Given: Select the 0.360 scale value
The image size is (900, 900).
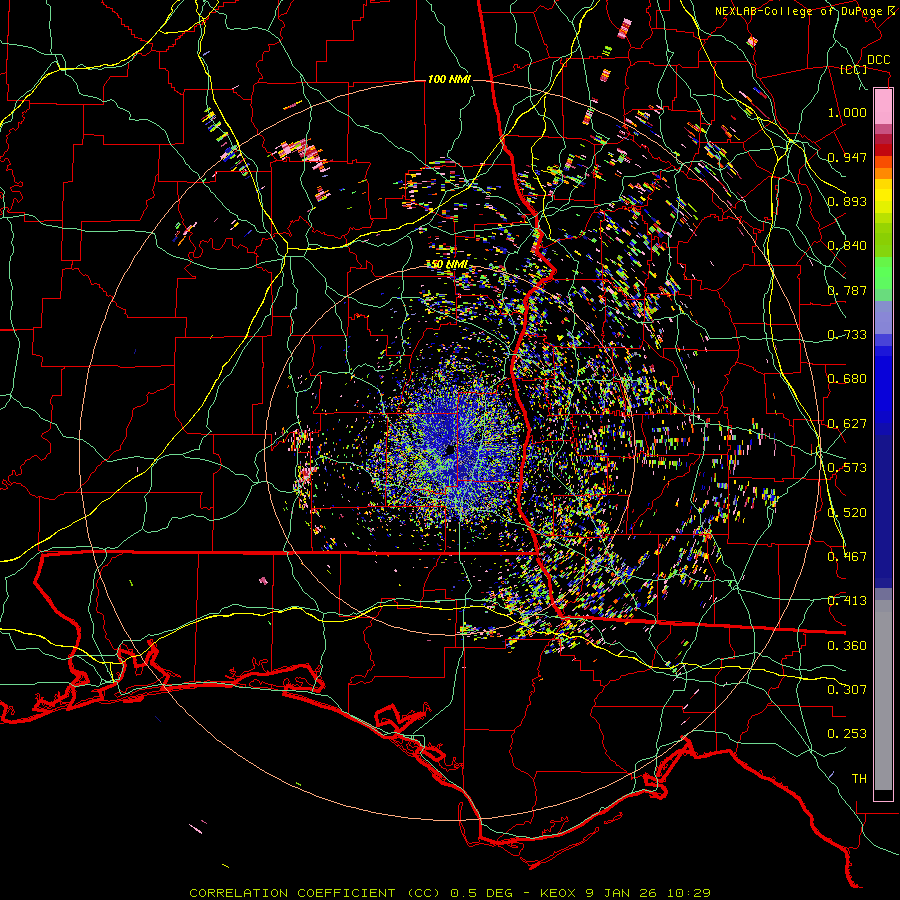Looking at the screenshot, I should tap(847, 646).
